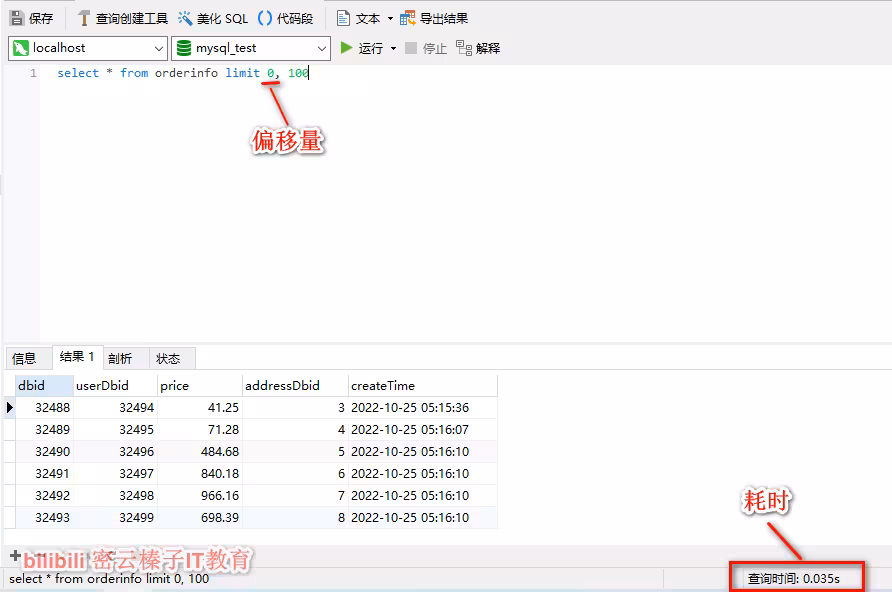Click the price column header

tap(200, 386)
